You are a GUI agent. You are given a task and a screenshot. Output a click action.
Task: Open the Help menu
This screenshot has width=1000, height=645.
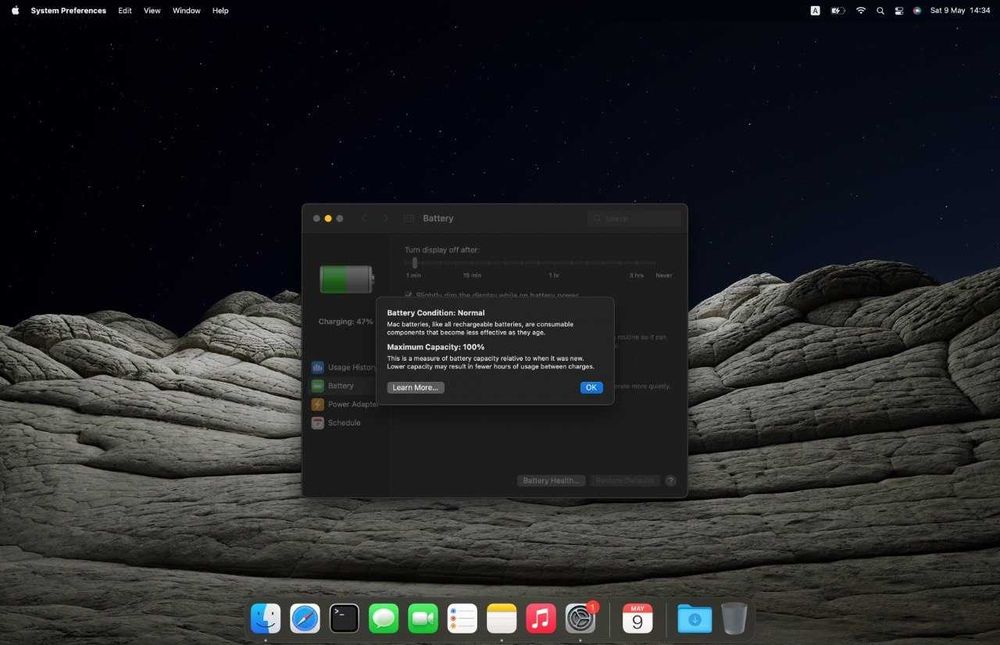220,10
